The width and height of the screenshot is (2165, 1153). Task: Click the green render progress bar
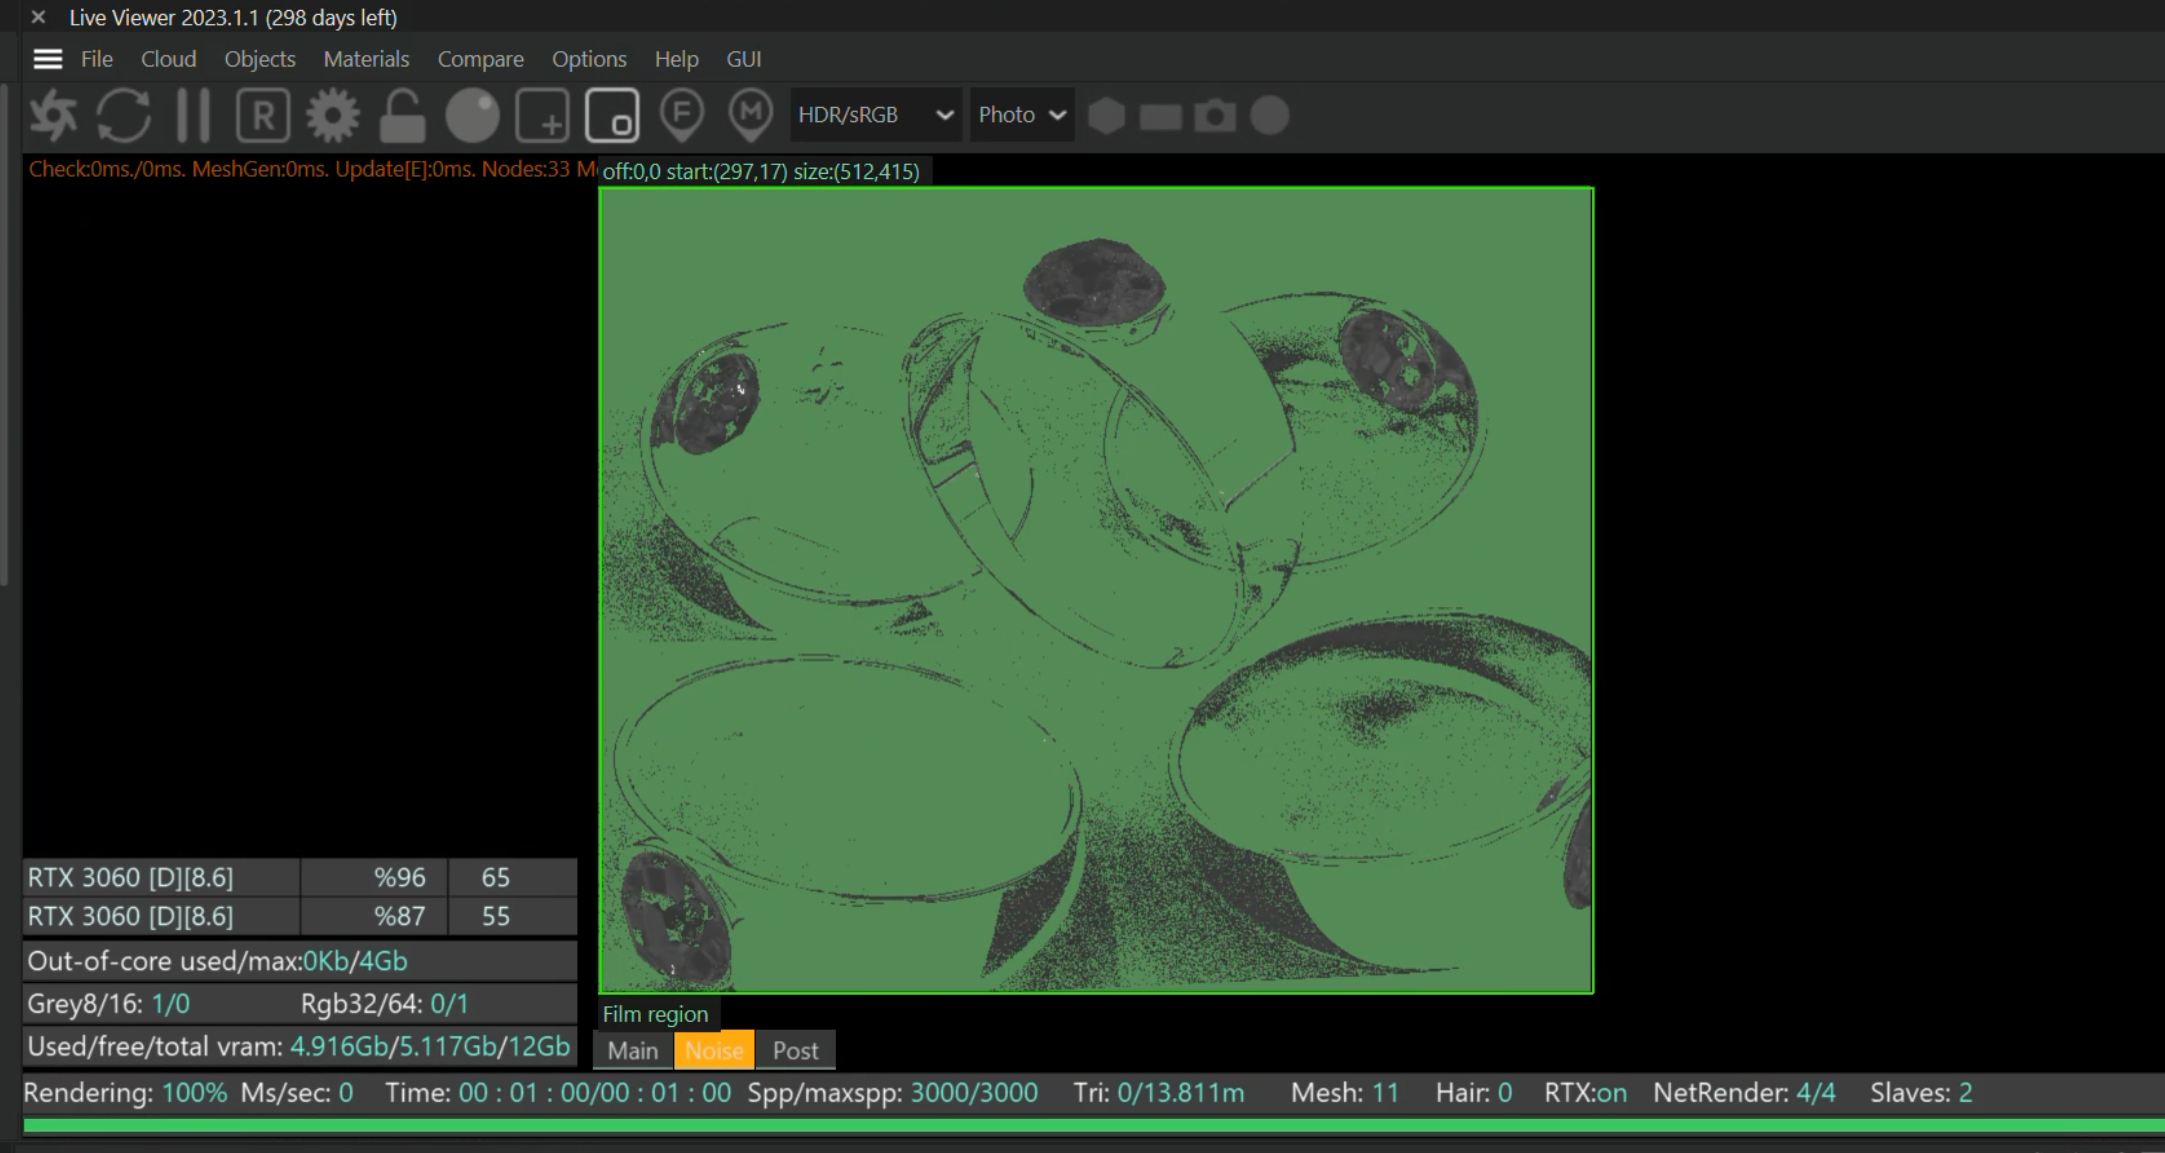click(1090, 1126)
